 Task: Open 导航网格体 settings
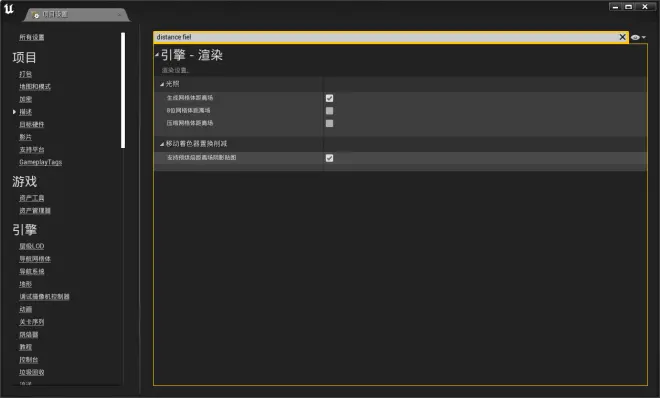35,259
